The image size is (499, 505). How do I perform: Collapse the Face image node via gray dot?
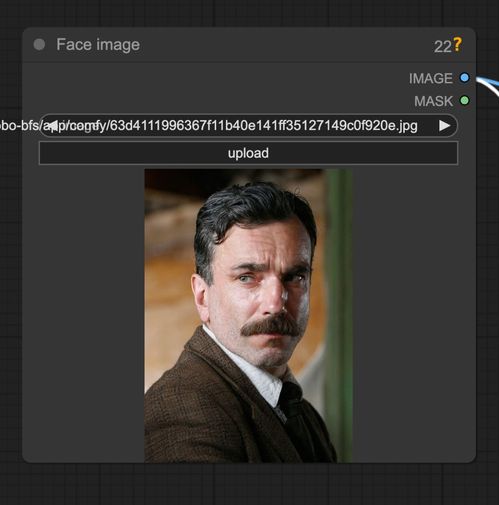point(39,44)
